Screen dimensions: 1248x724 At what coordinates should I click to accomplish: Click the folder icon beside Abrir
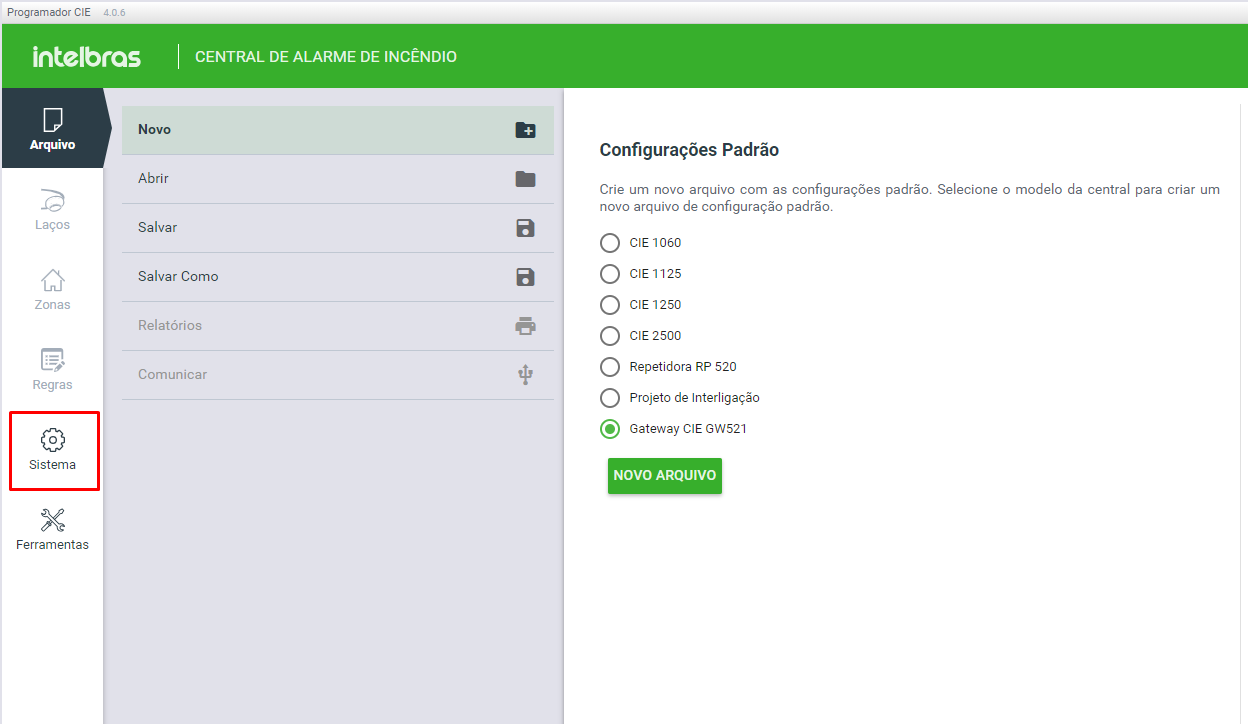[525, 179]
